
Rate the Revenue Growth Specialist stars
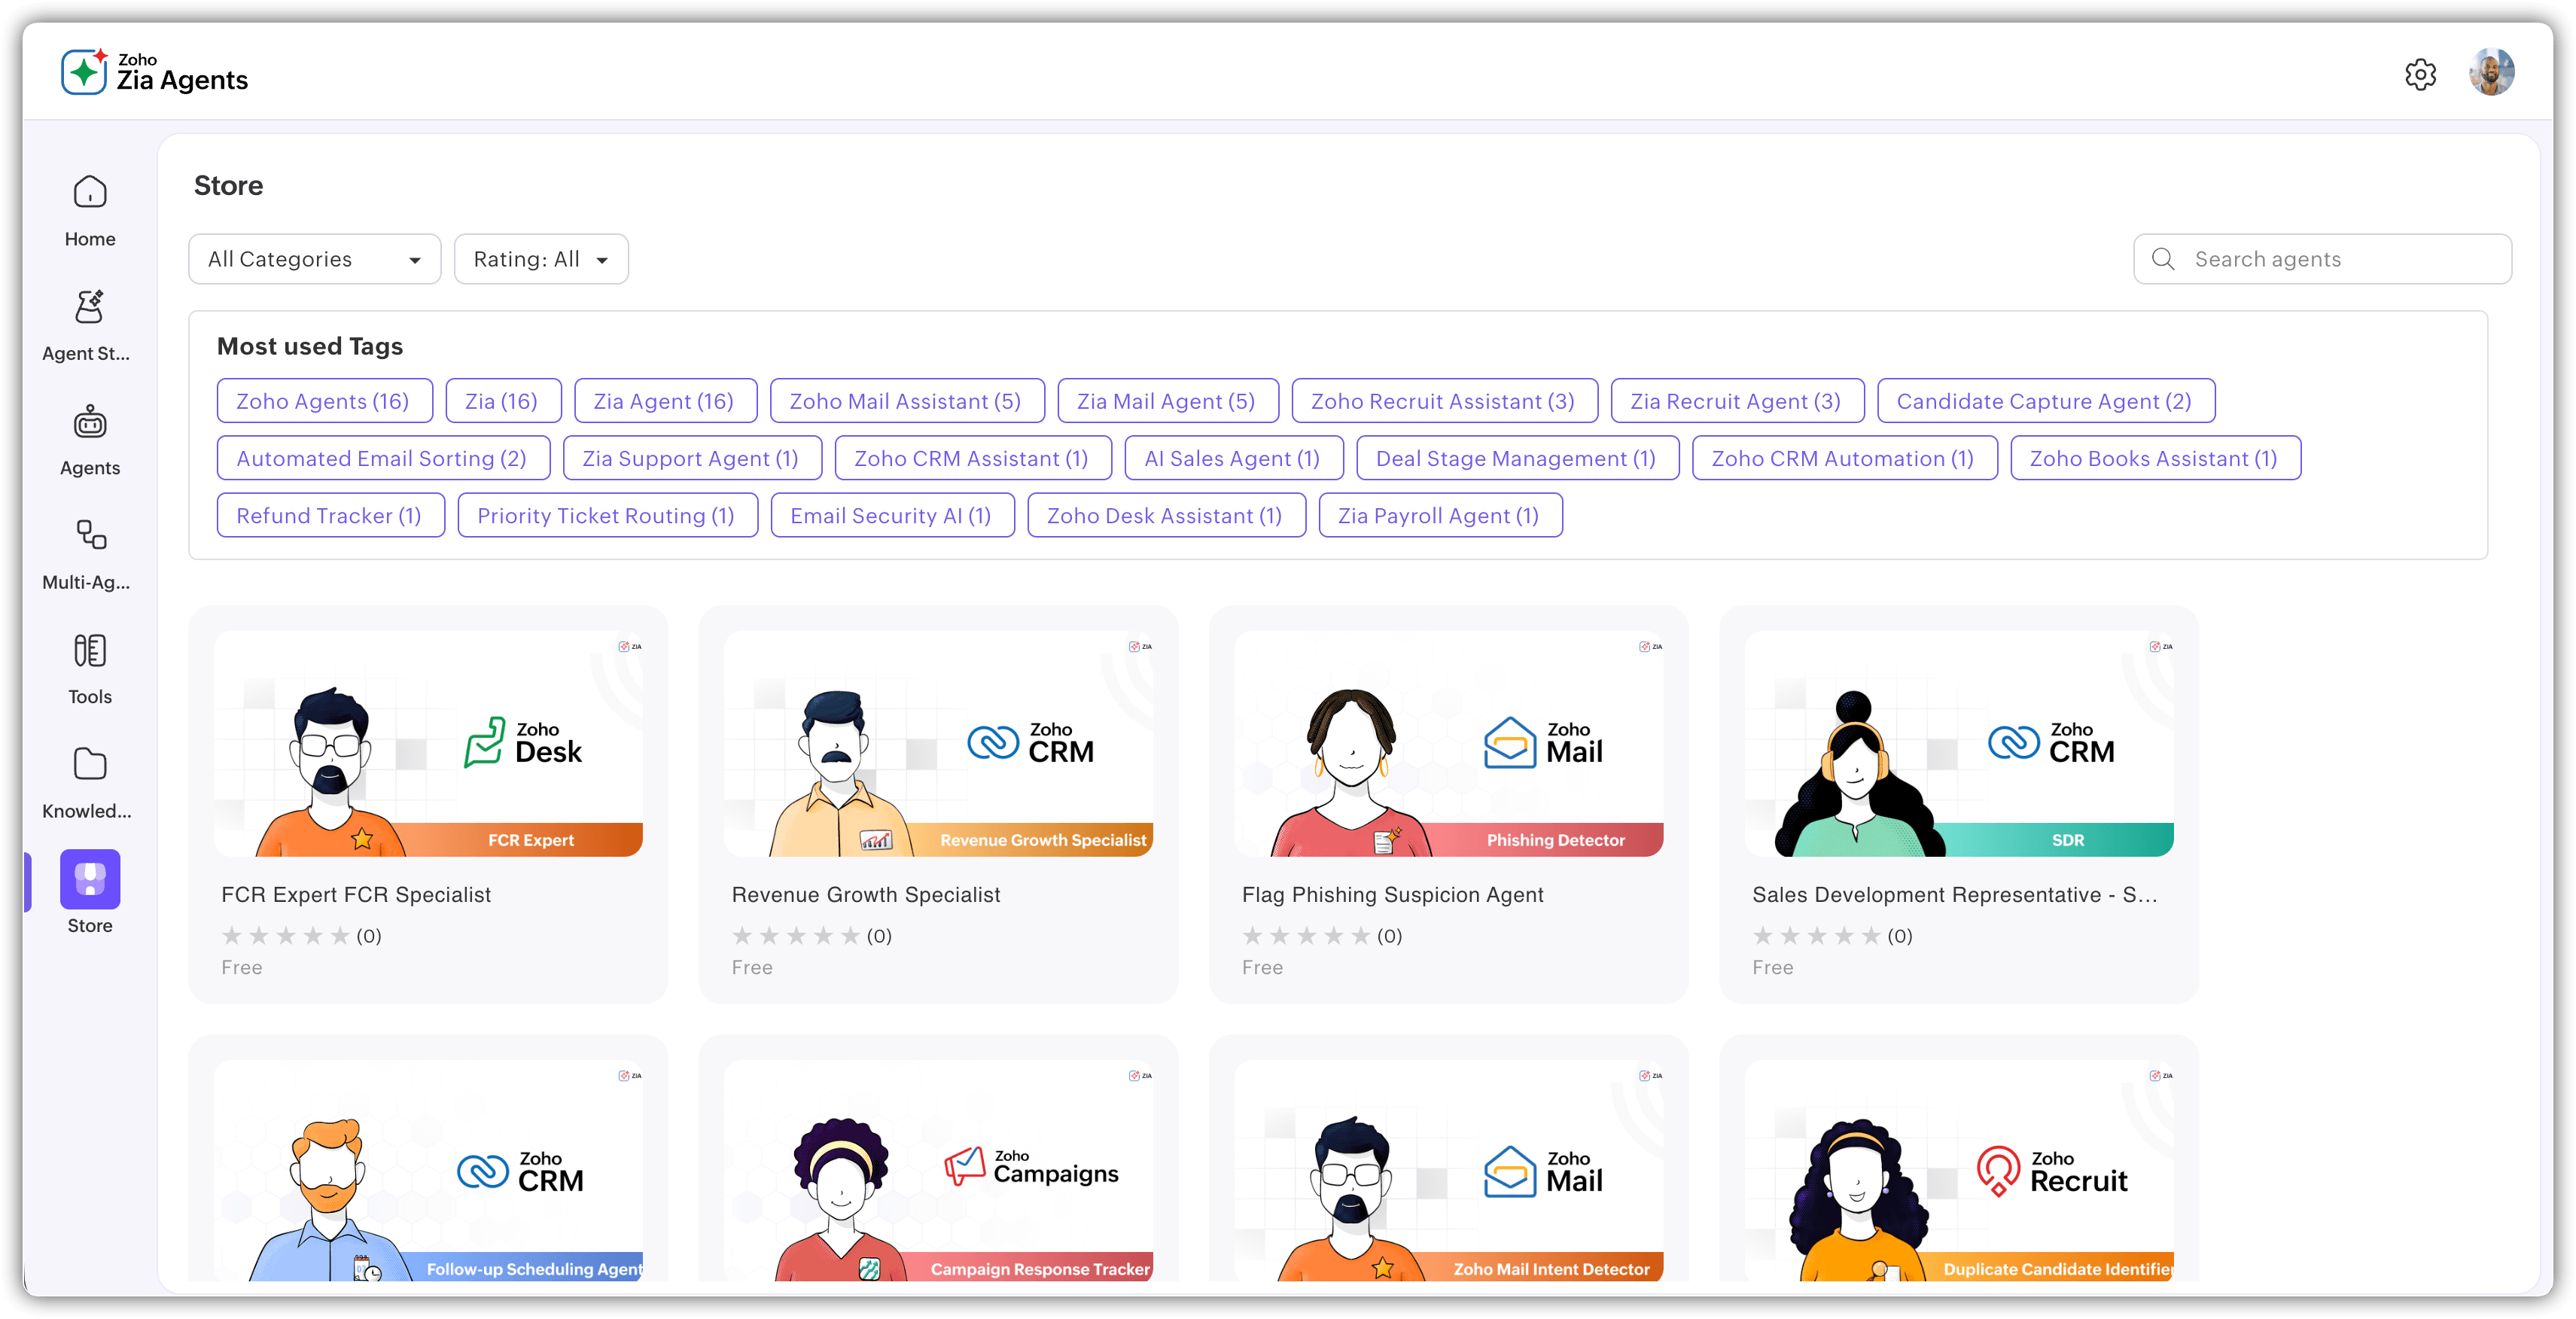[x=796, y=936]
